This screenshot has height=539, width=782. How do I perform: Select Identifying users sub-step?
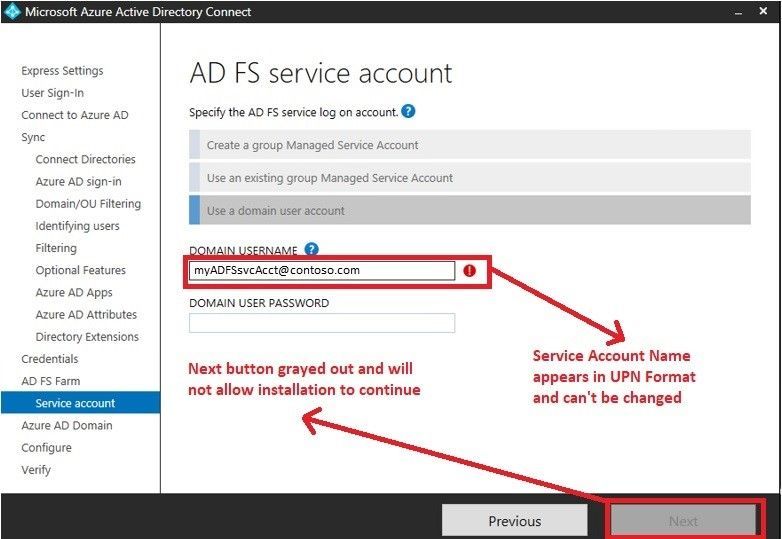pos(77,226)
